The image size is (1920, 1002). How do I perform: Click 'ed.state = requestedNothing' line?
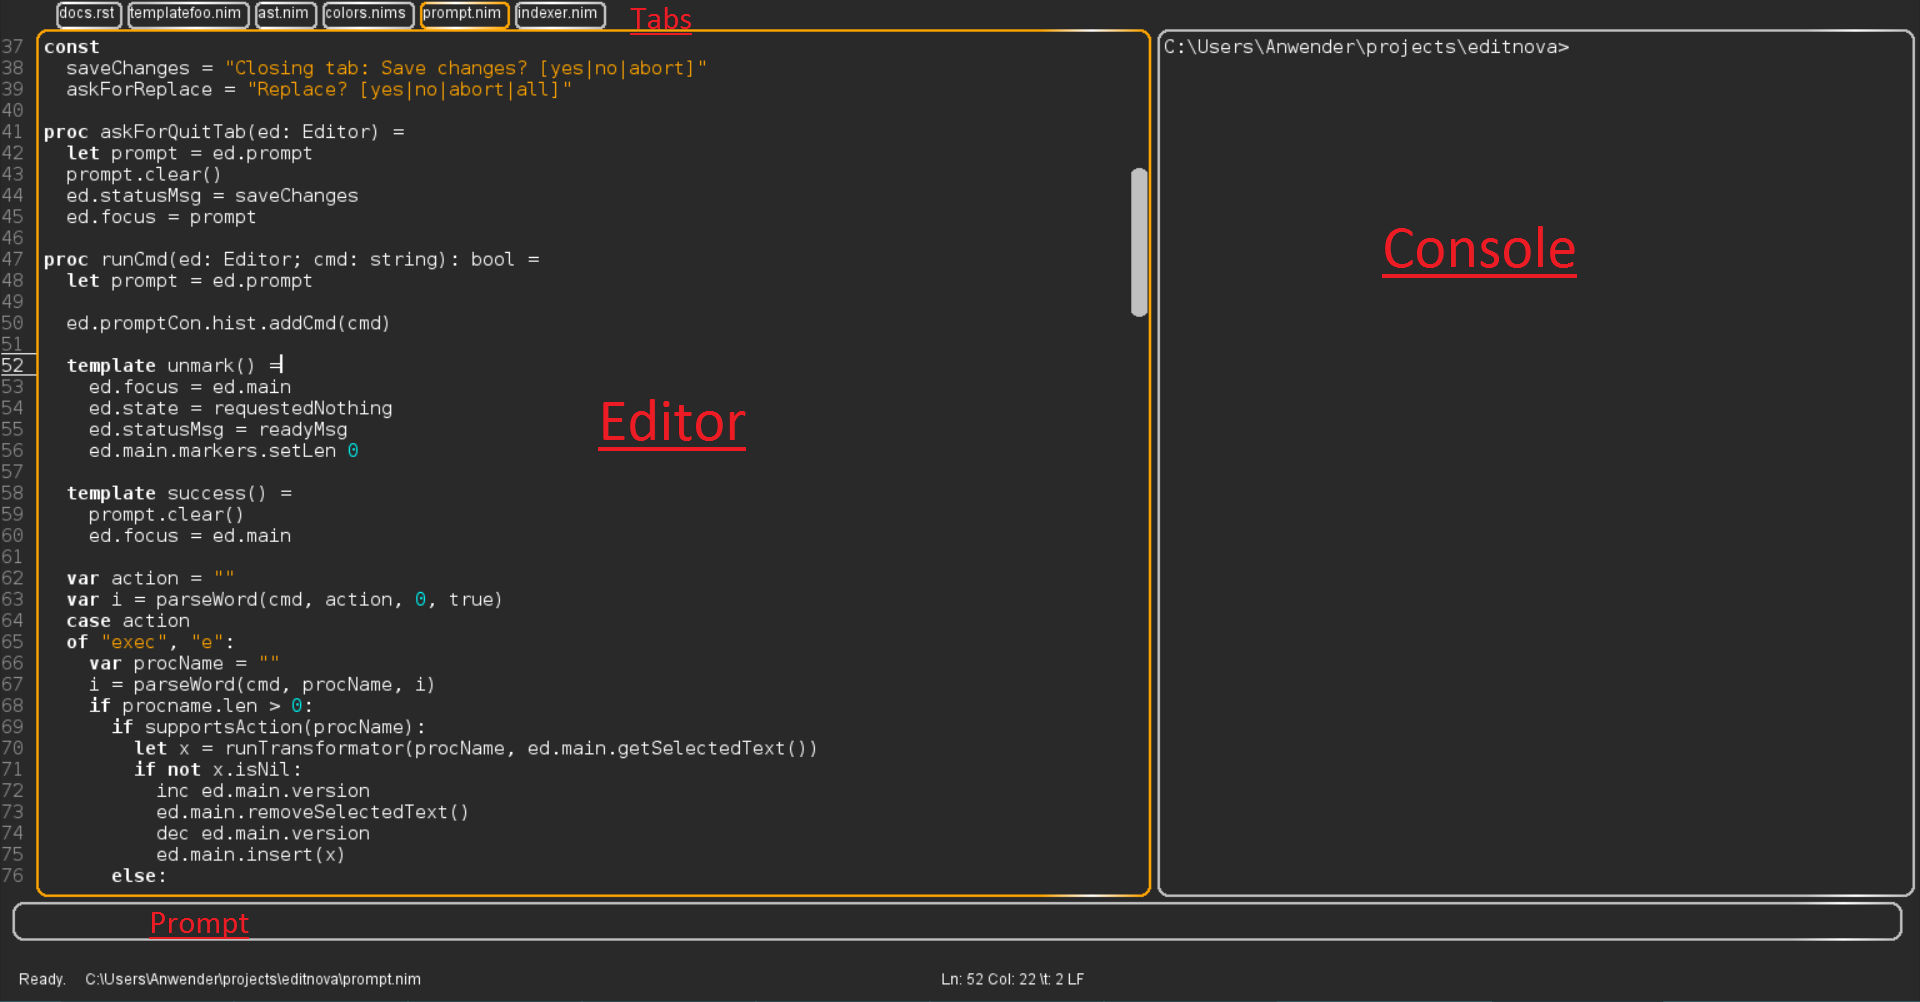click(240, 408)
